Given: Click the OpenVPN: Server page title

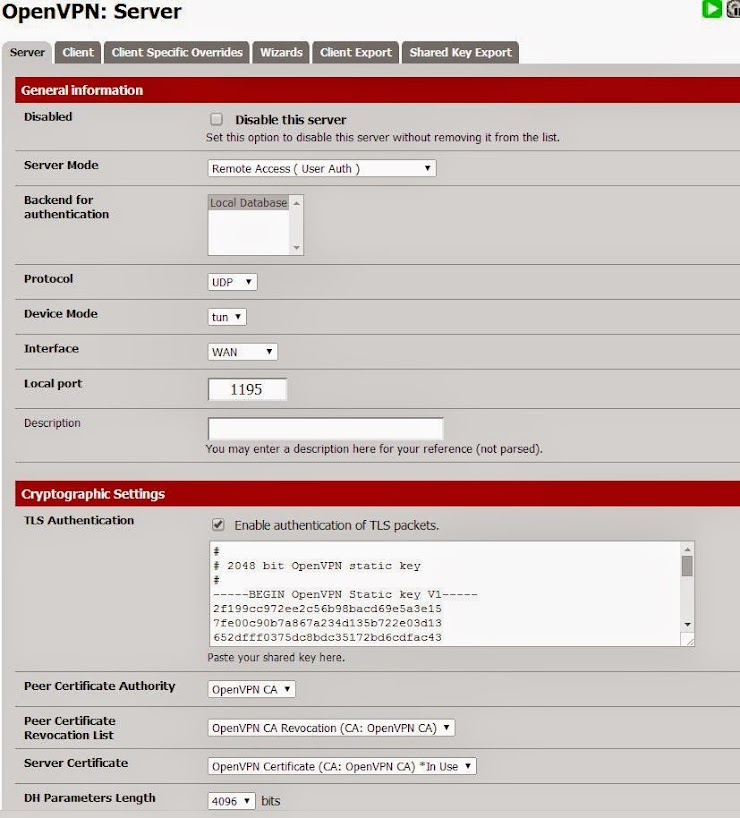Looking at the screenshot, I should [x=92, y=11].
